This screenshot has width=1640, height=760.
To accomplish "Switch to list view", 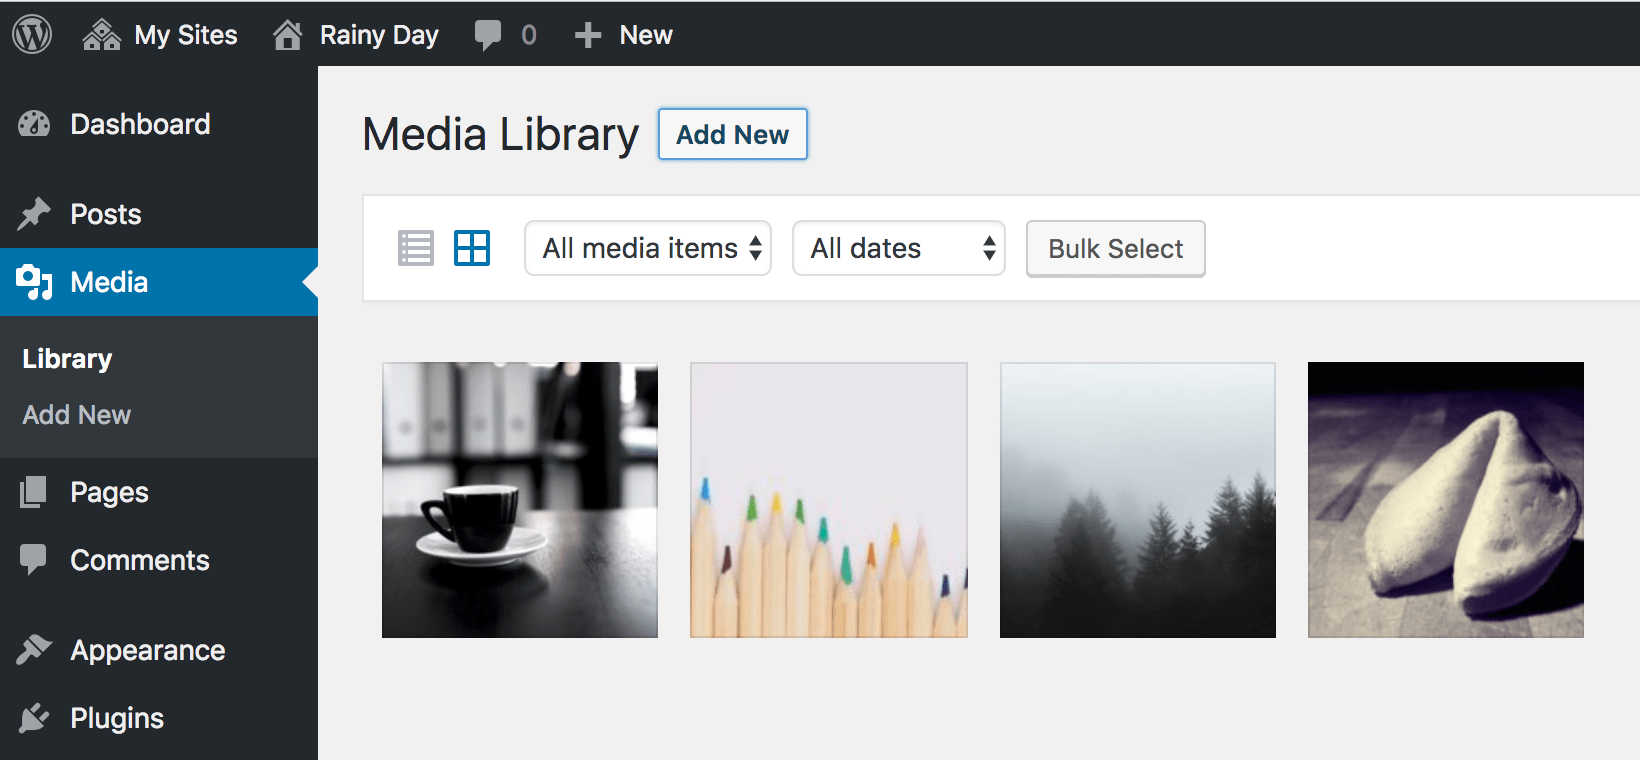I will 416,248.
